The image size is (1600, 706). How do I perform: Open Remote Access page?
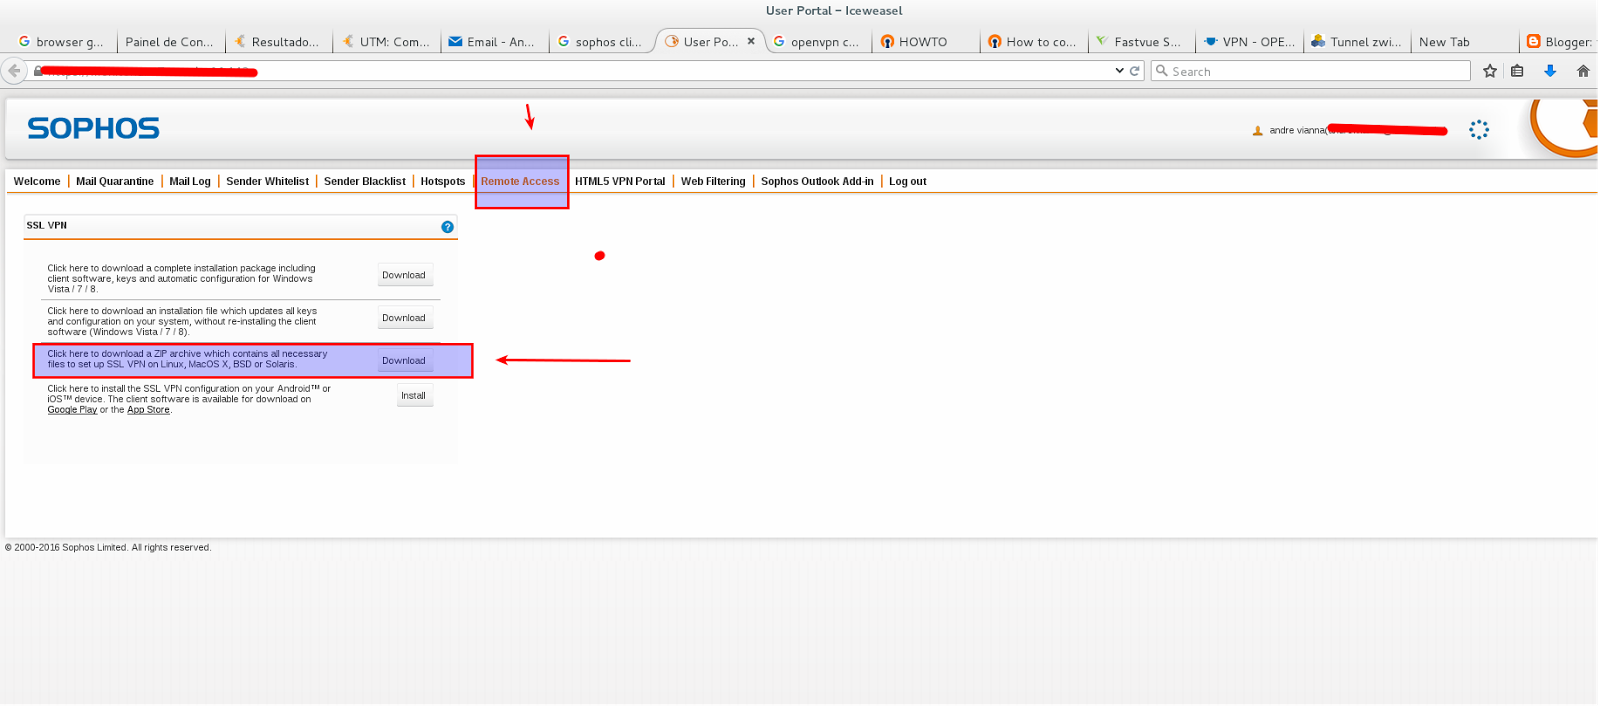point(520,181)
